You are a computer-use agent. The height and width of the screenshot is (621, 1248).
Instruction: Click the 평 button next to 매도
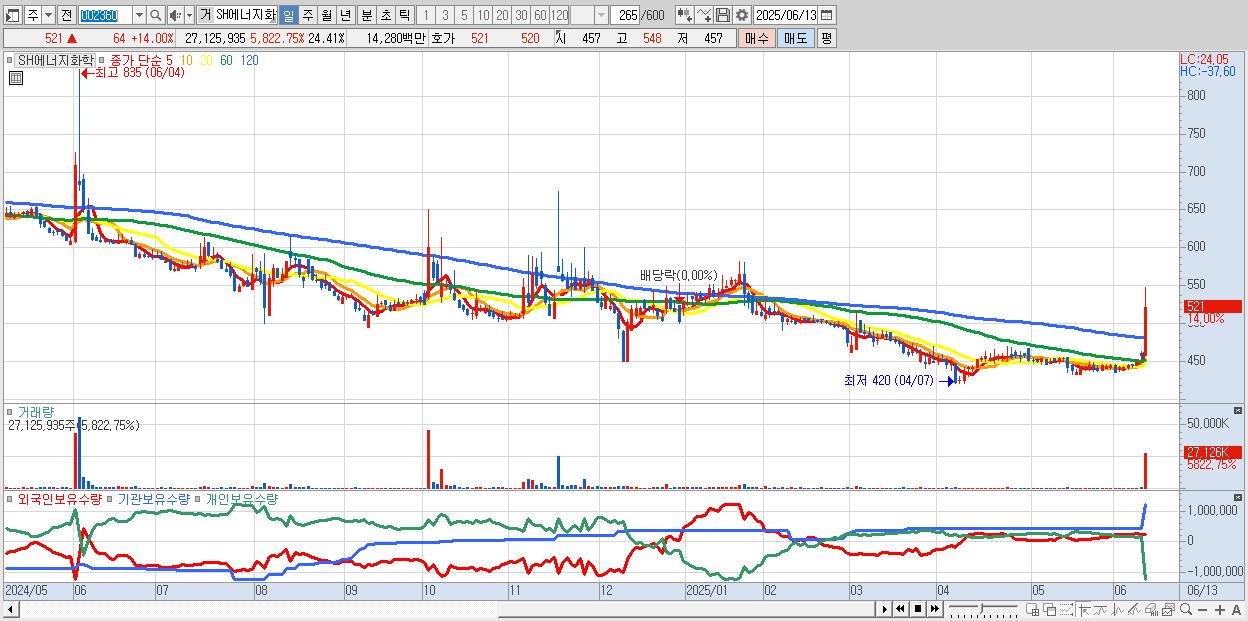pos(826,38)
